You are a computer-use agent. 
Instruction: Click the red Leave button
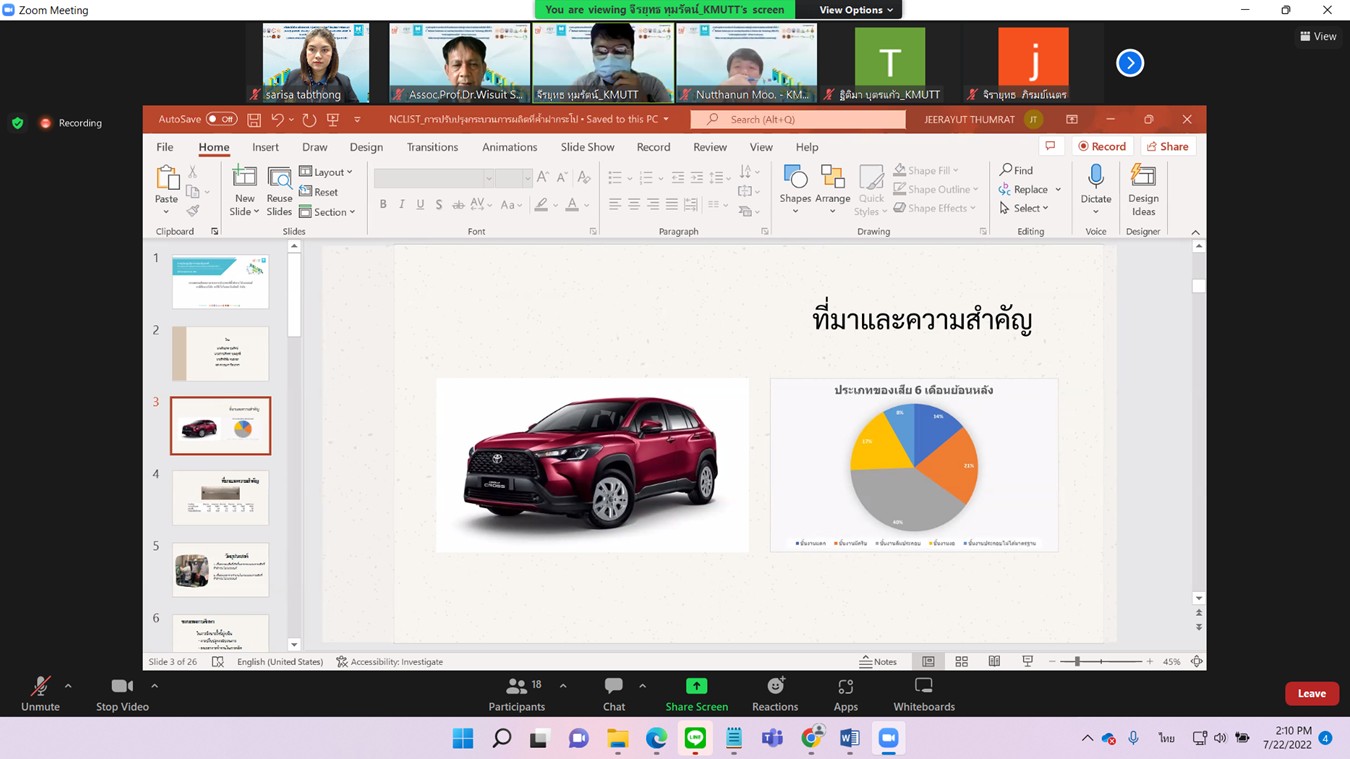click(x=1311, y=693)
